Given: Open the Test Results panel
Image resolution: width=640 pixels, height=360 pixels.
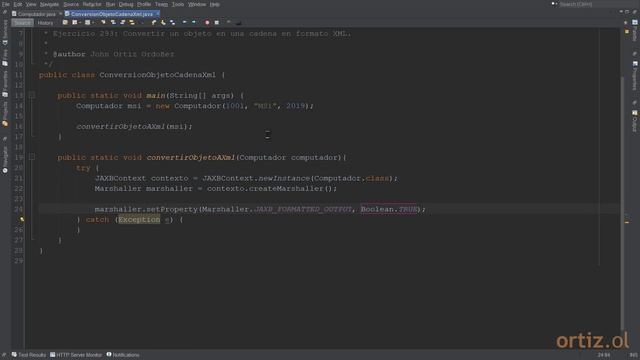Looking at the screenshot, I should click(29, 355).
